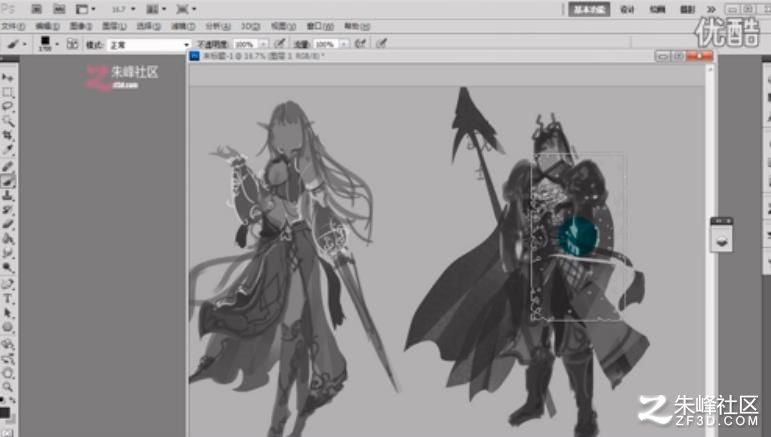Select the 3D Camera Rotate tool
Viewport: 771px width, 437px height.
[7, 358]
